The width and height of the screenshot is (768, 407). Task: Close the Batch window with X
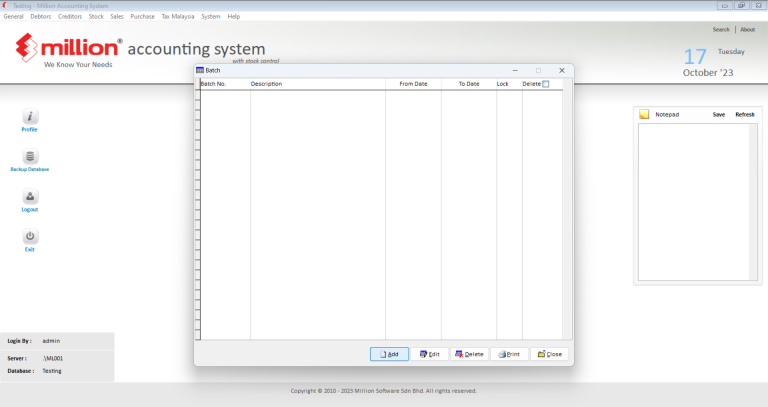click(562, 71)
